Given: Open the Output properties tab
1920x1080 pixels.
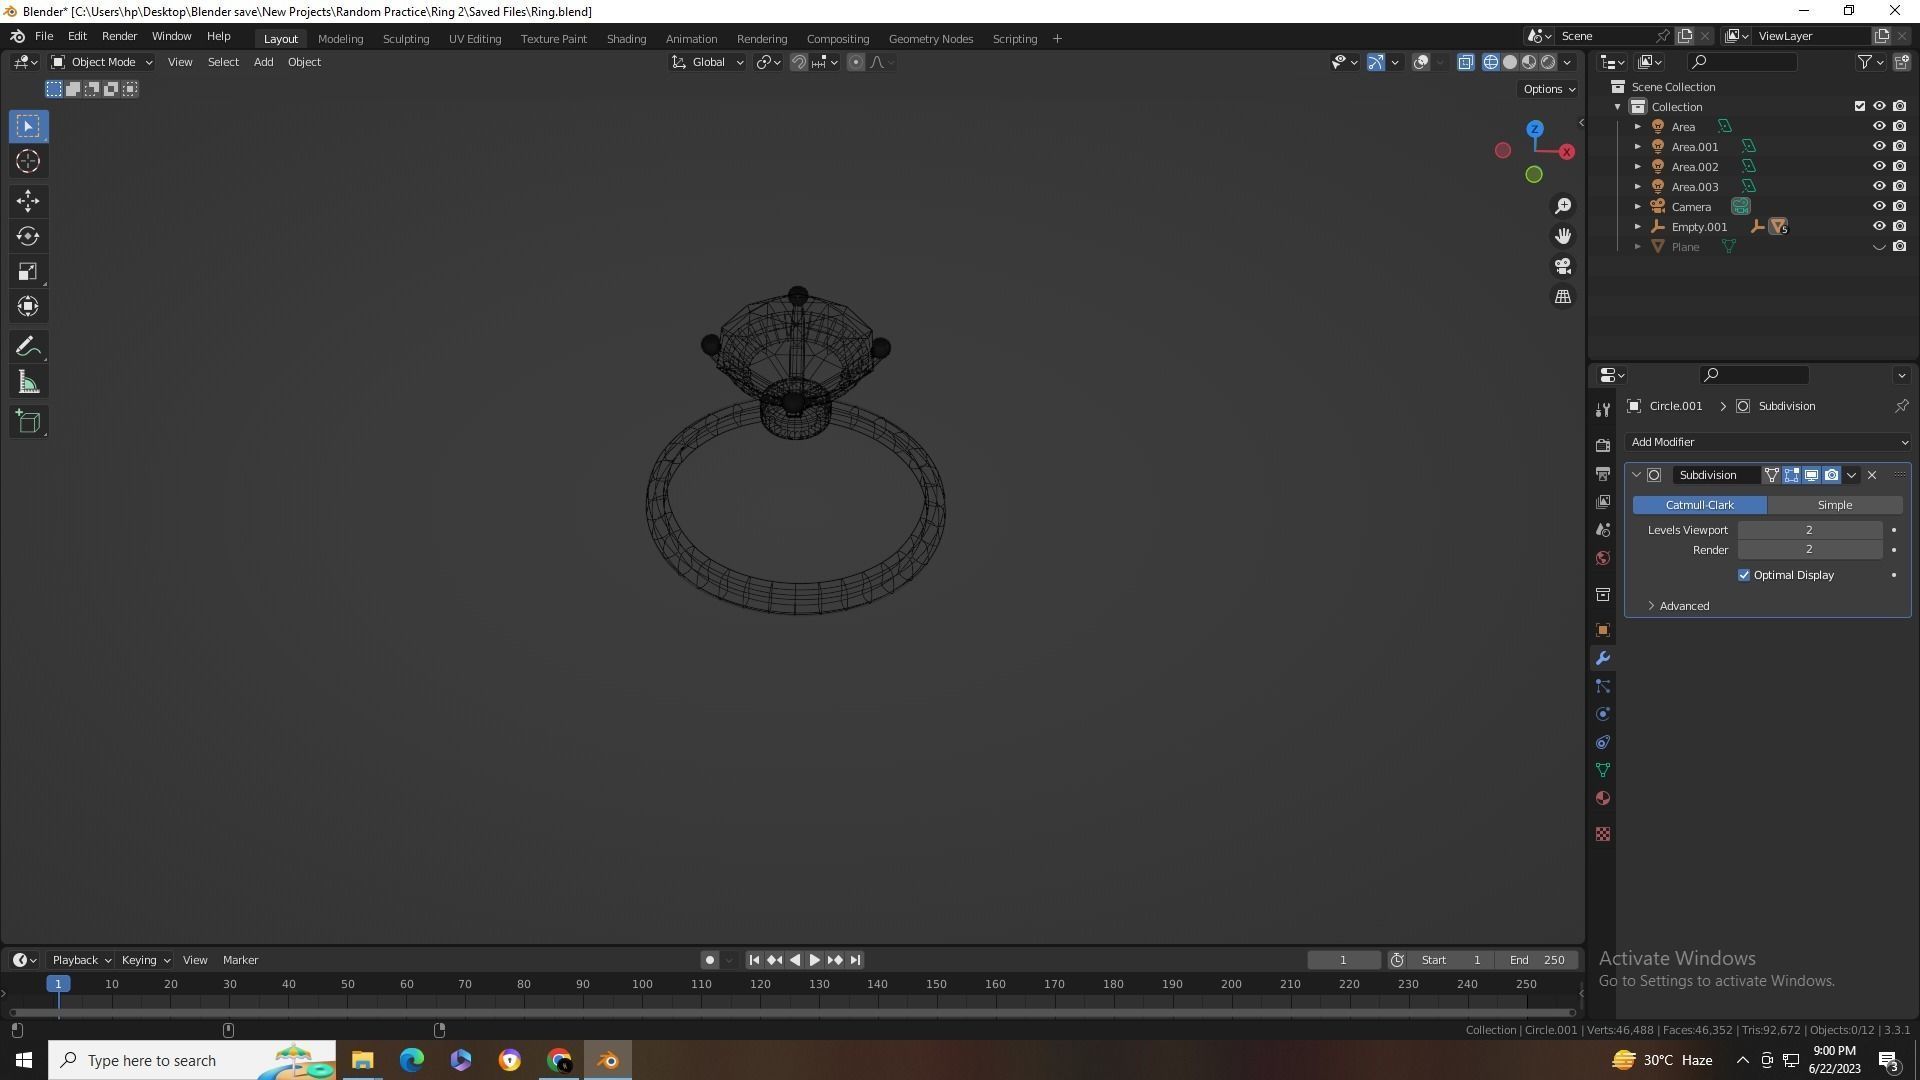Looking at the screenshot, I should click(x=1603, y=474).
